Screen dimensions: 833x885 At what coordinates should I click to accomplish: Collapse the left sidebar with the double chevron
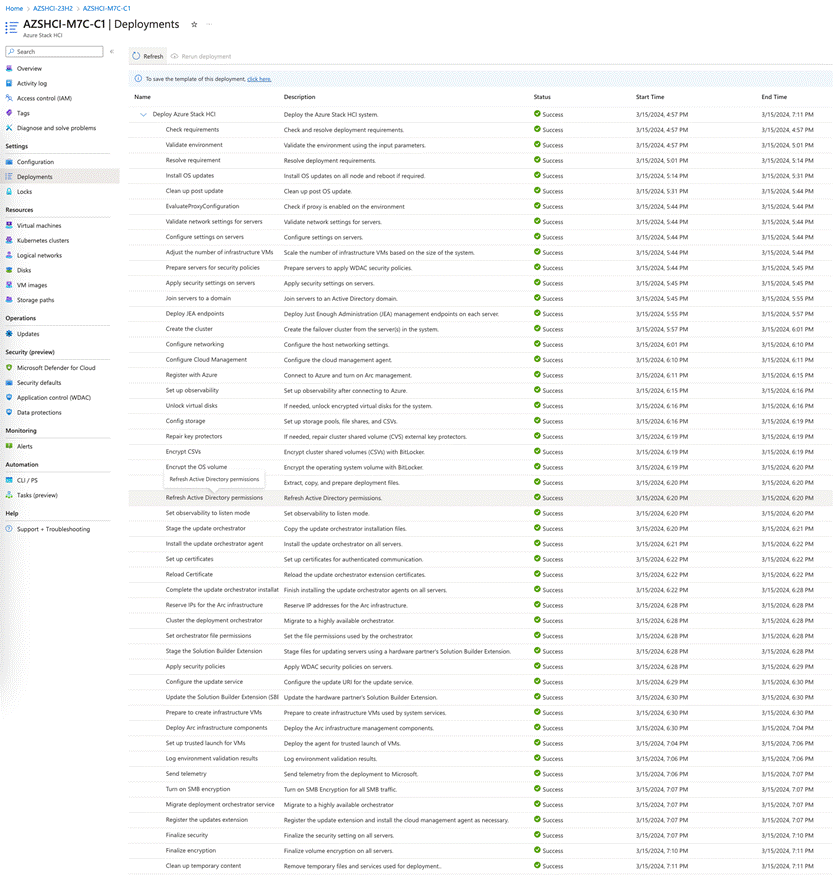pos(110,49)
